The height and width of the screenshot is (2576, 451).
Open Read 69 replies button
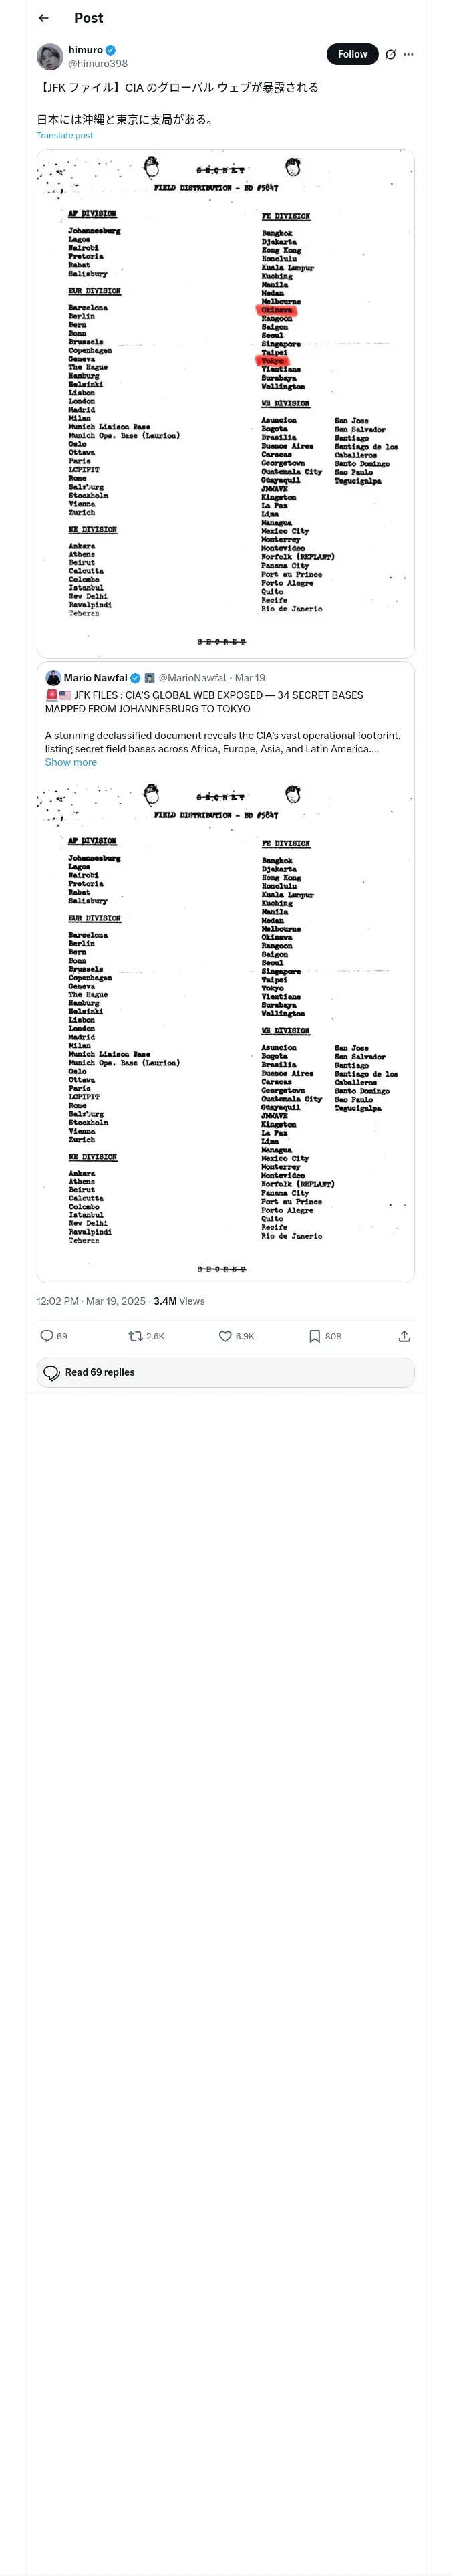(x=225, y=1372)
